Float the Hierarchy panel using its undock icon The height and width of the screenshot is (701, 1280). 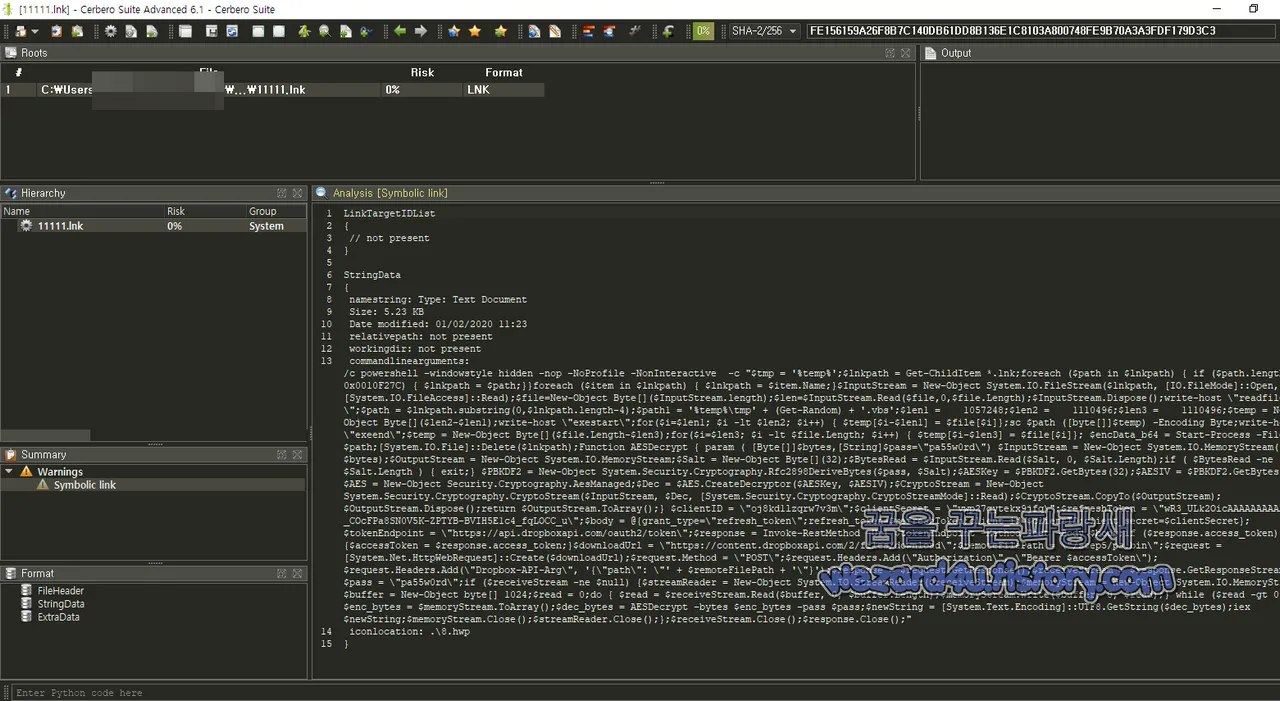pyautogui.click(x=282, y=193)
